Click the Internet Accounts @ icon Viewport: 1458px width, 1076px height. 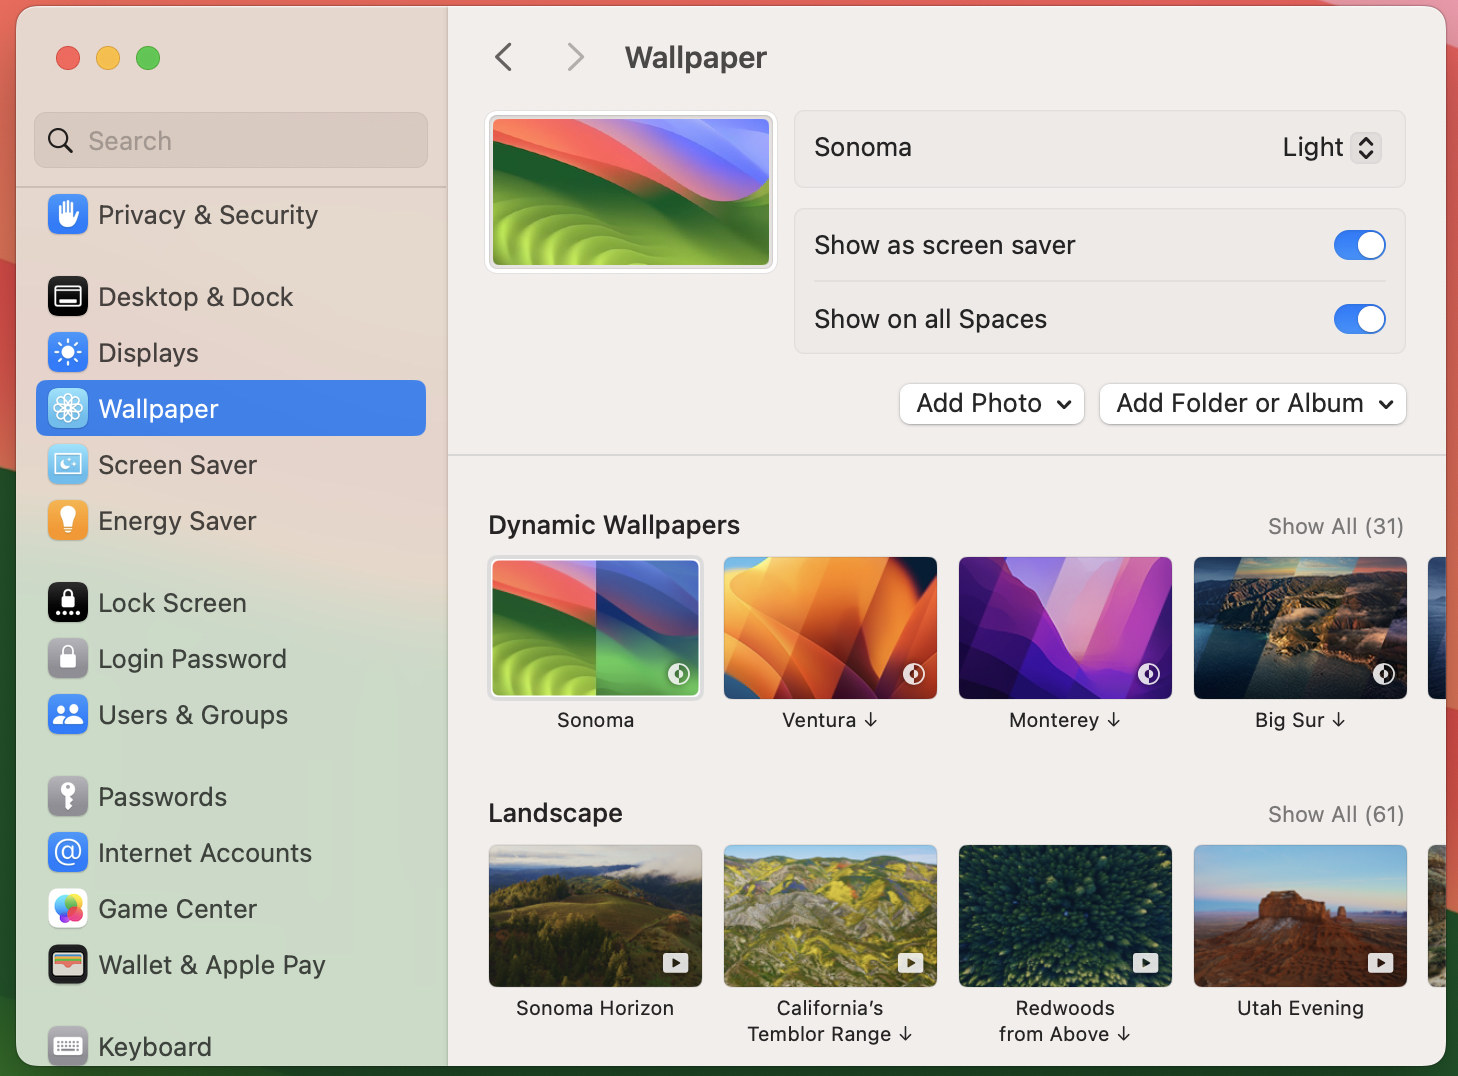[x=68, y=852]
